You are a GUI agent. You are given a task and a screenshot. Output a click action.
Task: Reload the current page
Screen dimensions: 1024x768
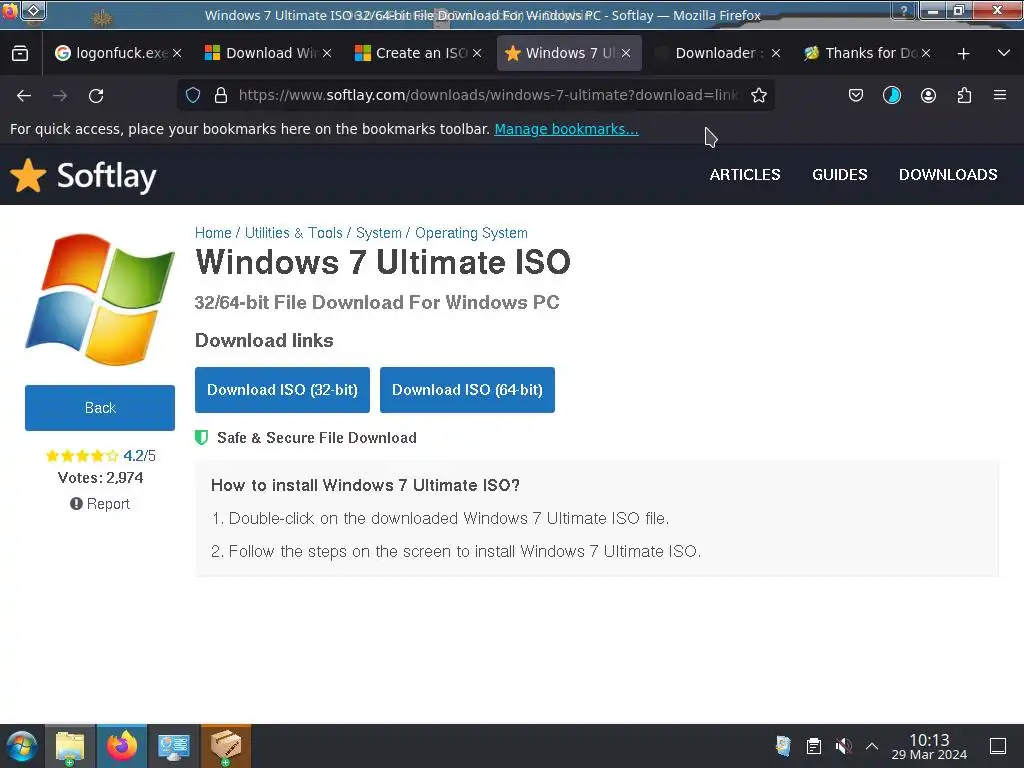(x=96, y=95)
